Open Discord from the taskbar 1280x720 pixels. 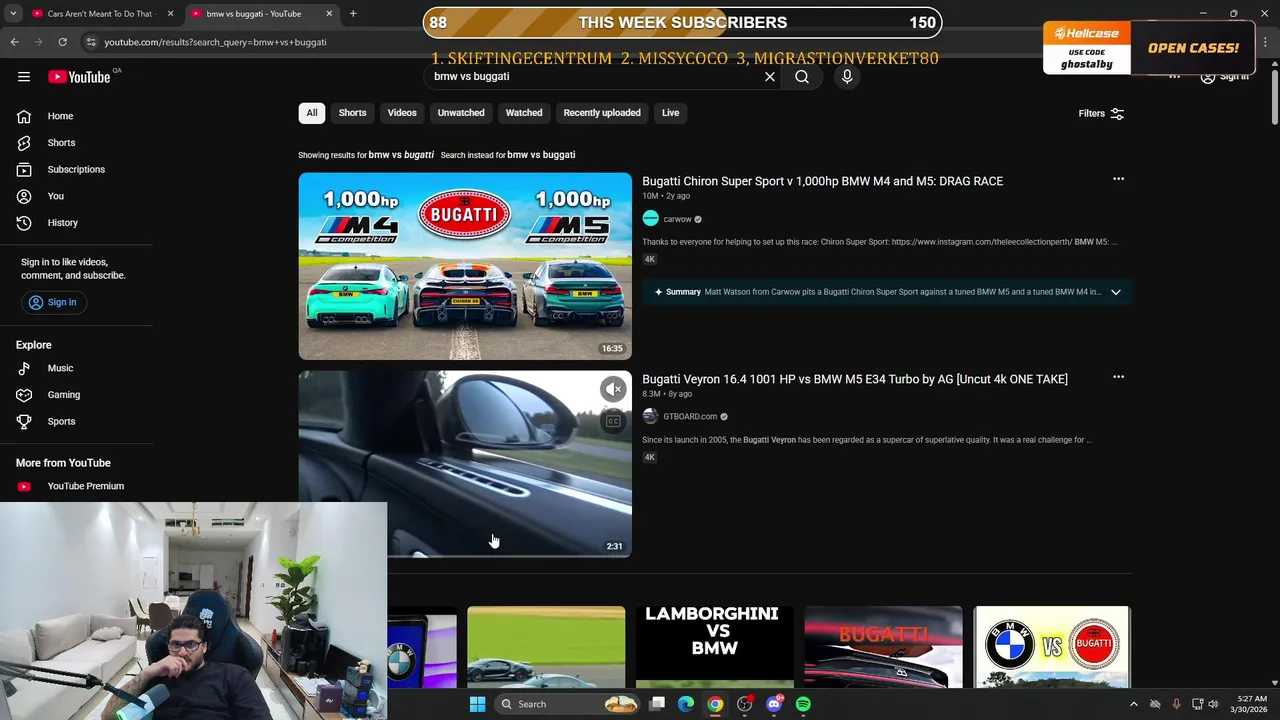tap(774, 704)
